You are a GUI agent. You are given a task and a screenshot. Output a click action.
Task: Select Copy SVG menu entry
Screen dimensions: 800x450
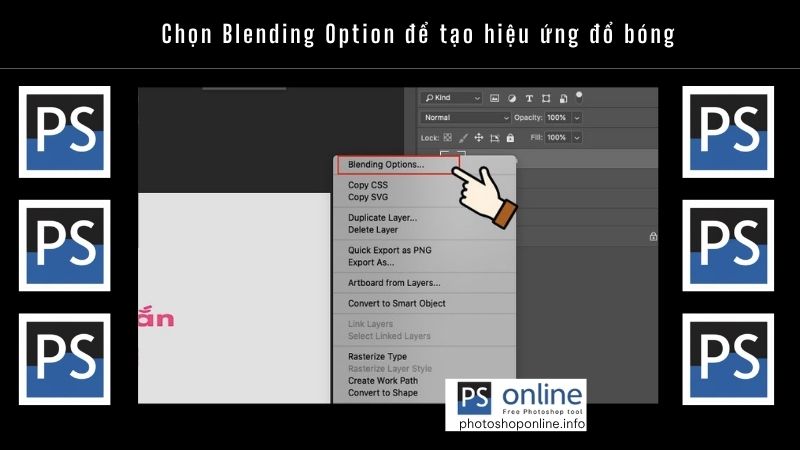(368, 197)
